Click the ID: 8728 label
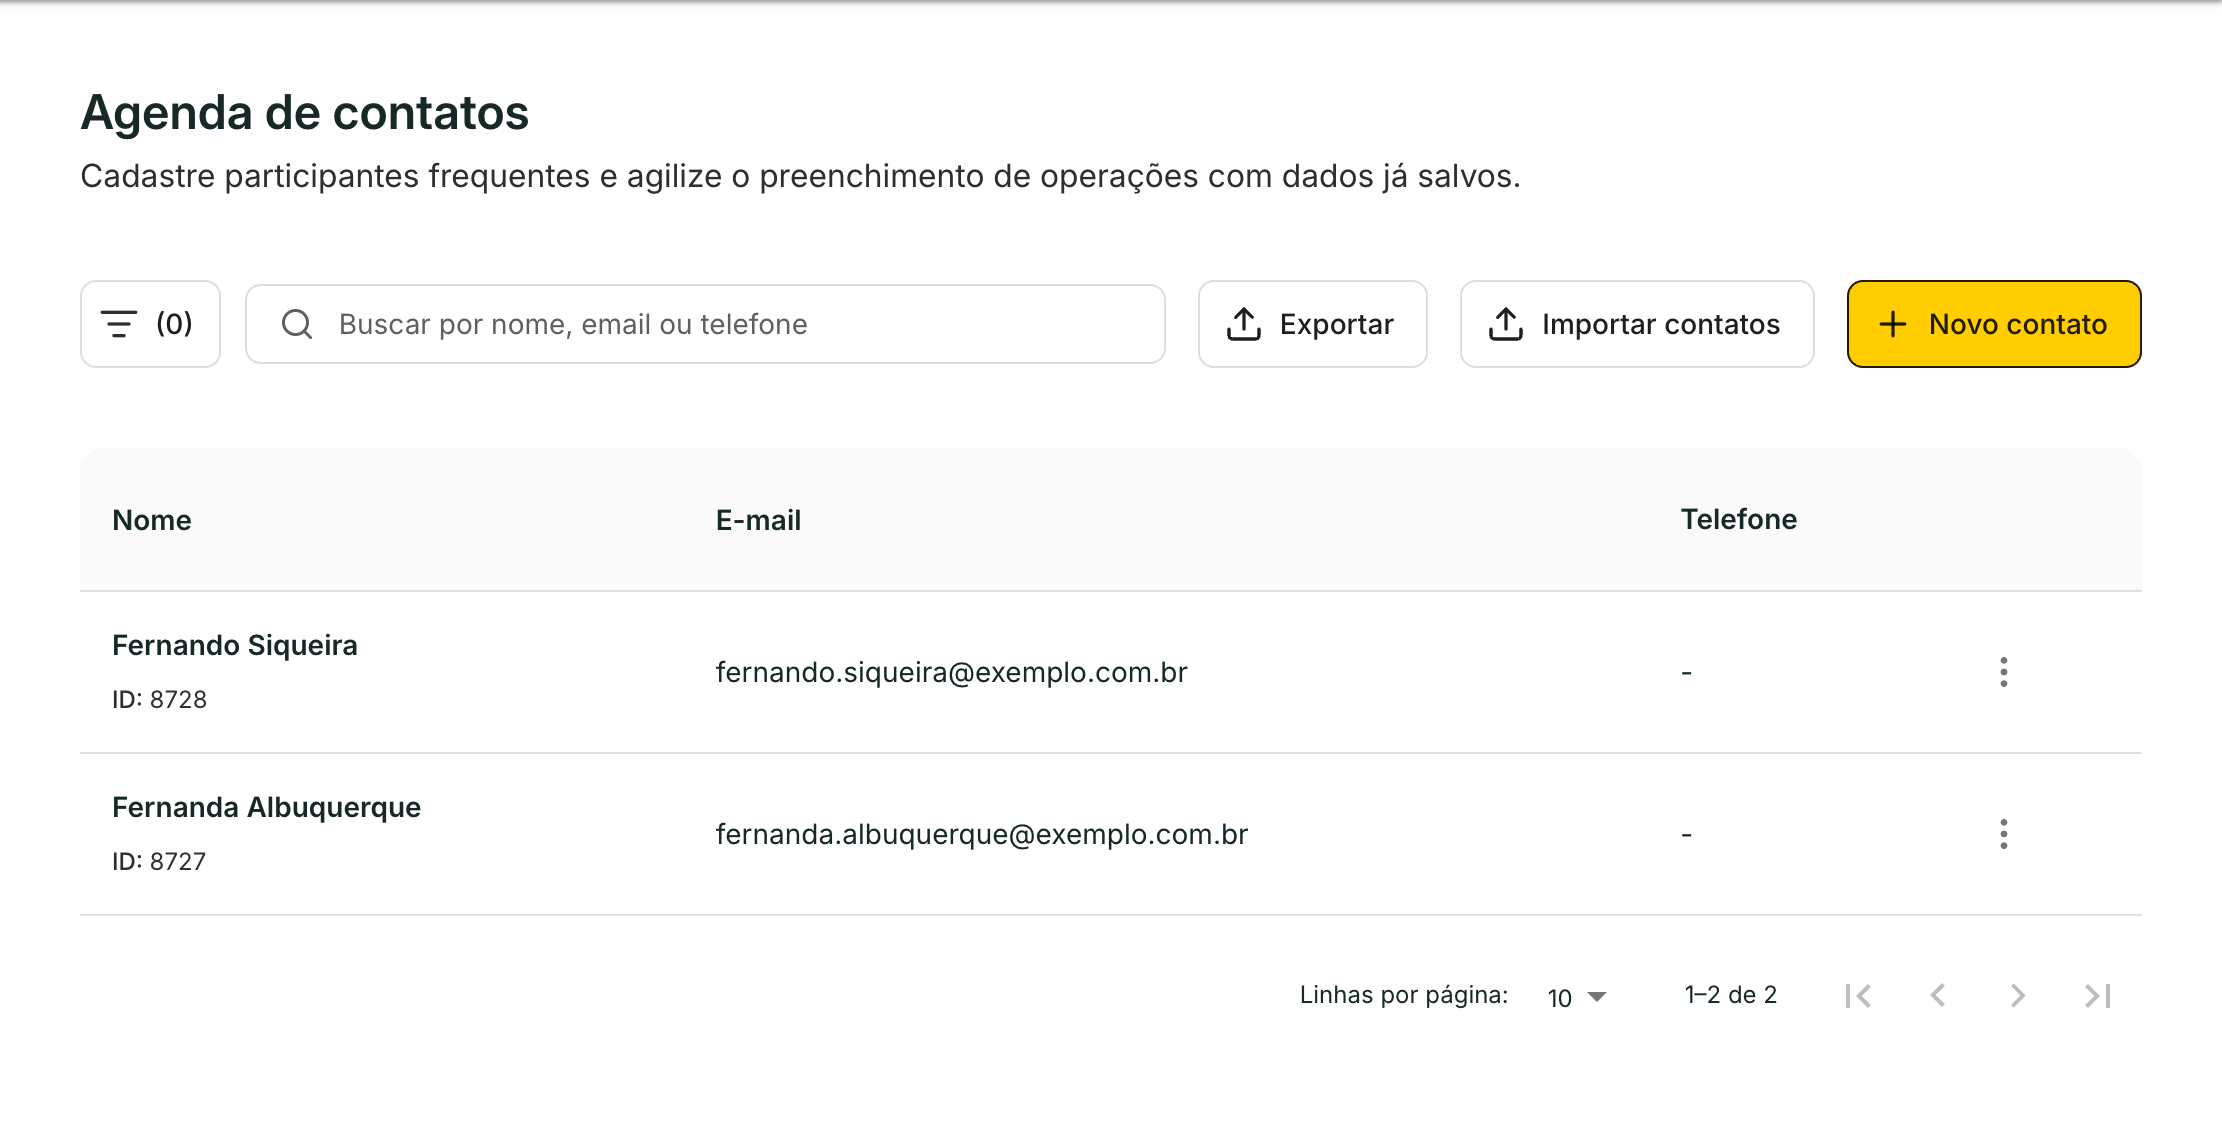The width and height of the screenshot is (2222, 1143). pyautogui.click(x=159, y=699)
